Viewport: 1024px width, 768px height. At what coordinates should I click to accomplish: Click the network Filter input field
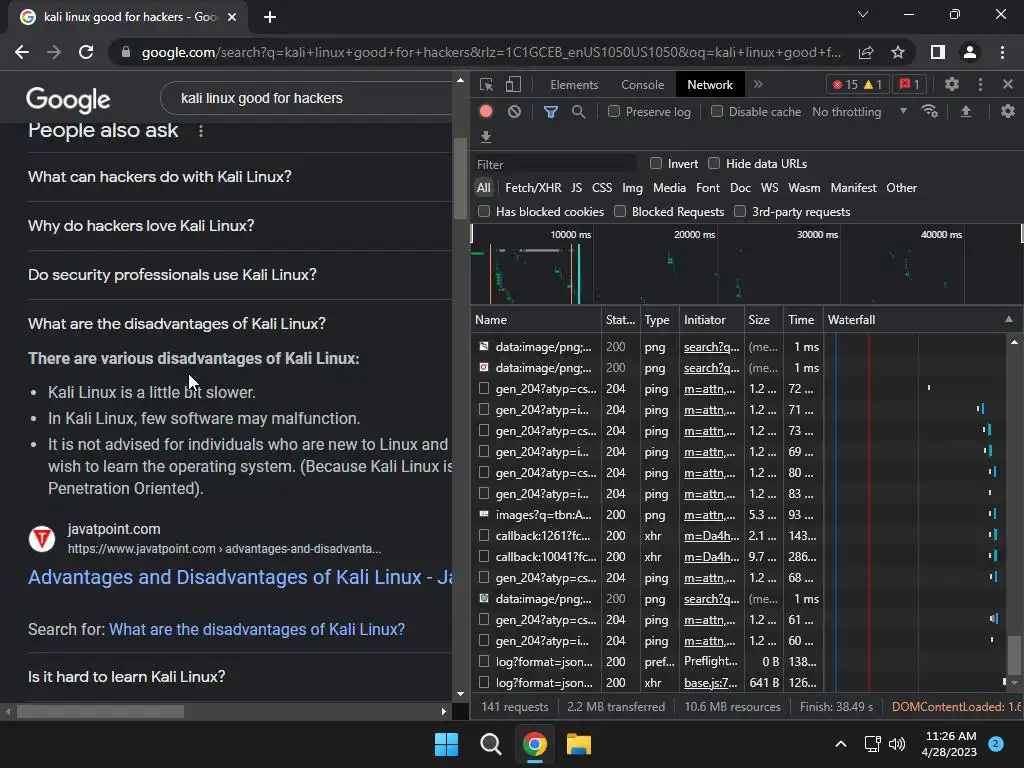pyautogui.click(x=555, y=164)
